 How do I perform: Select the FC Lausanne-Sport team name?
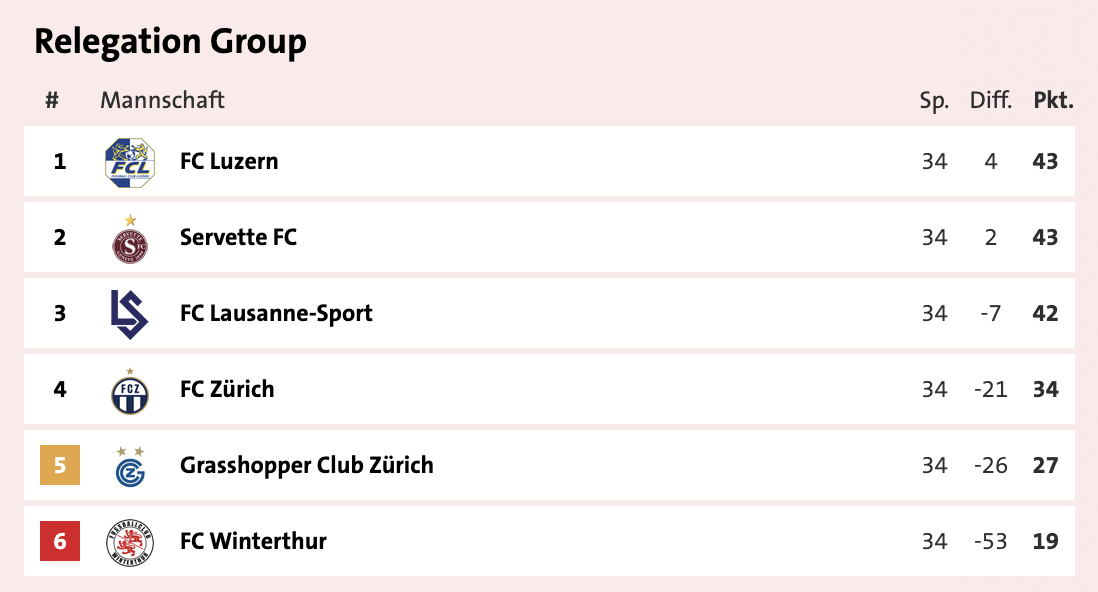click(276, 313)
